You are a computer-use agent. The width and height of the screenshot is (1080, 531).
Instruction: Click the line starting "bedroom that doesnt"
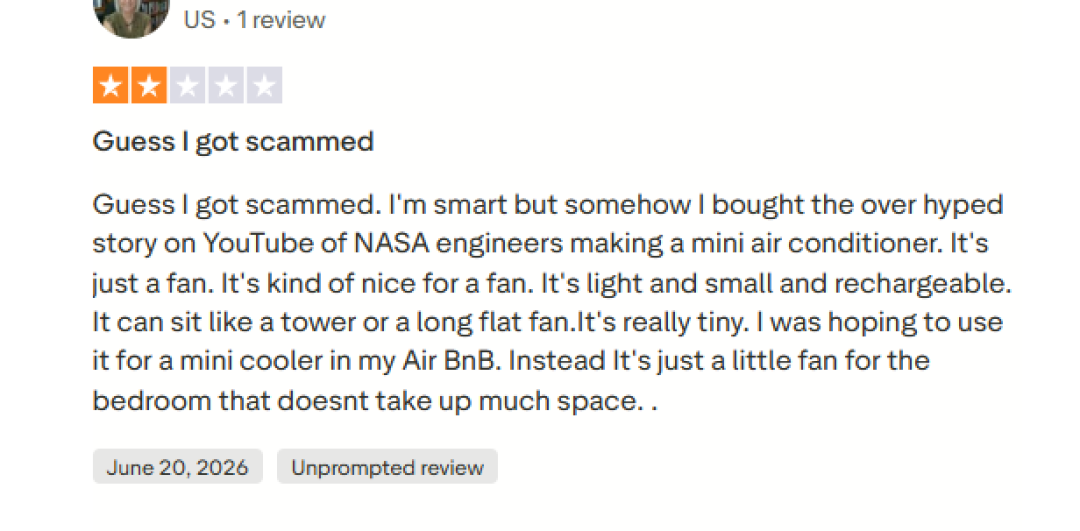[x=375, y=402]
